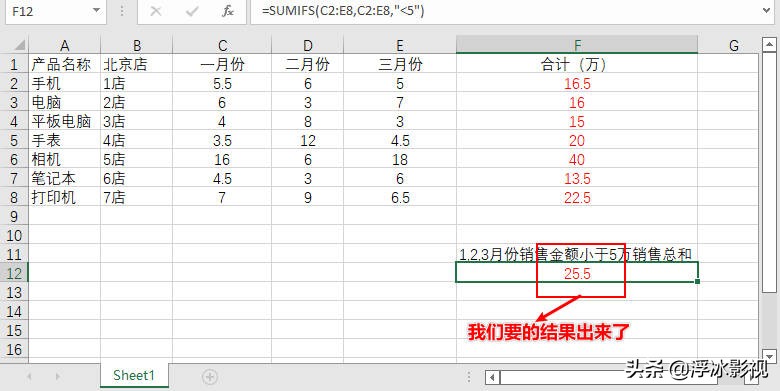The height and width of the screenshot is (391, 780).
Task: Click the 6.5 value in 打印机 row
Action: click(x=400, y=197)
